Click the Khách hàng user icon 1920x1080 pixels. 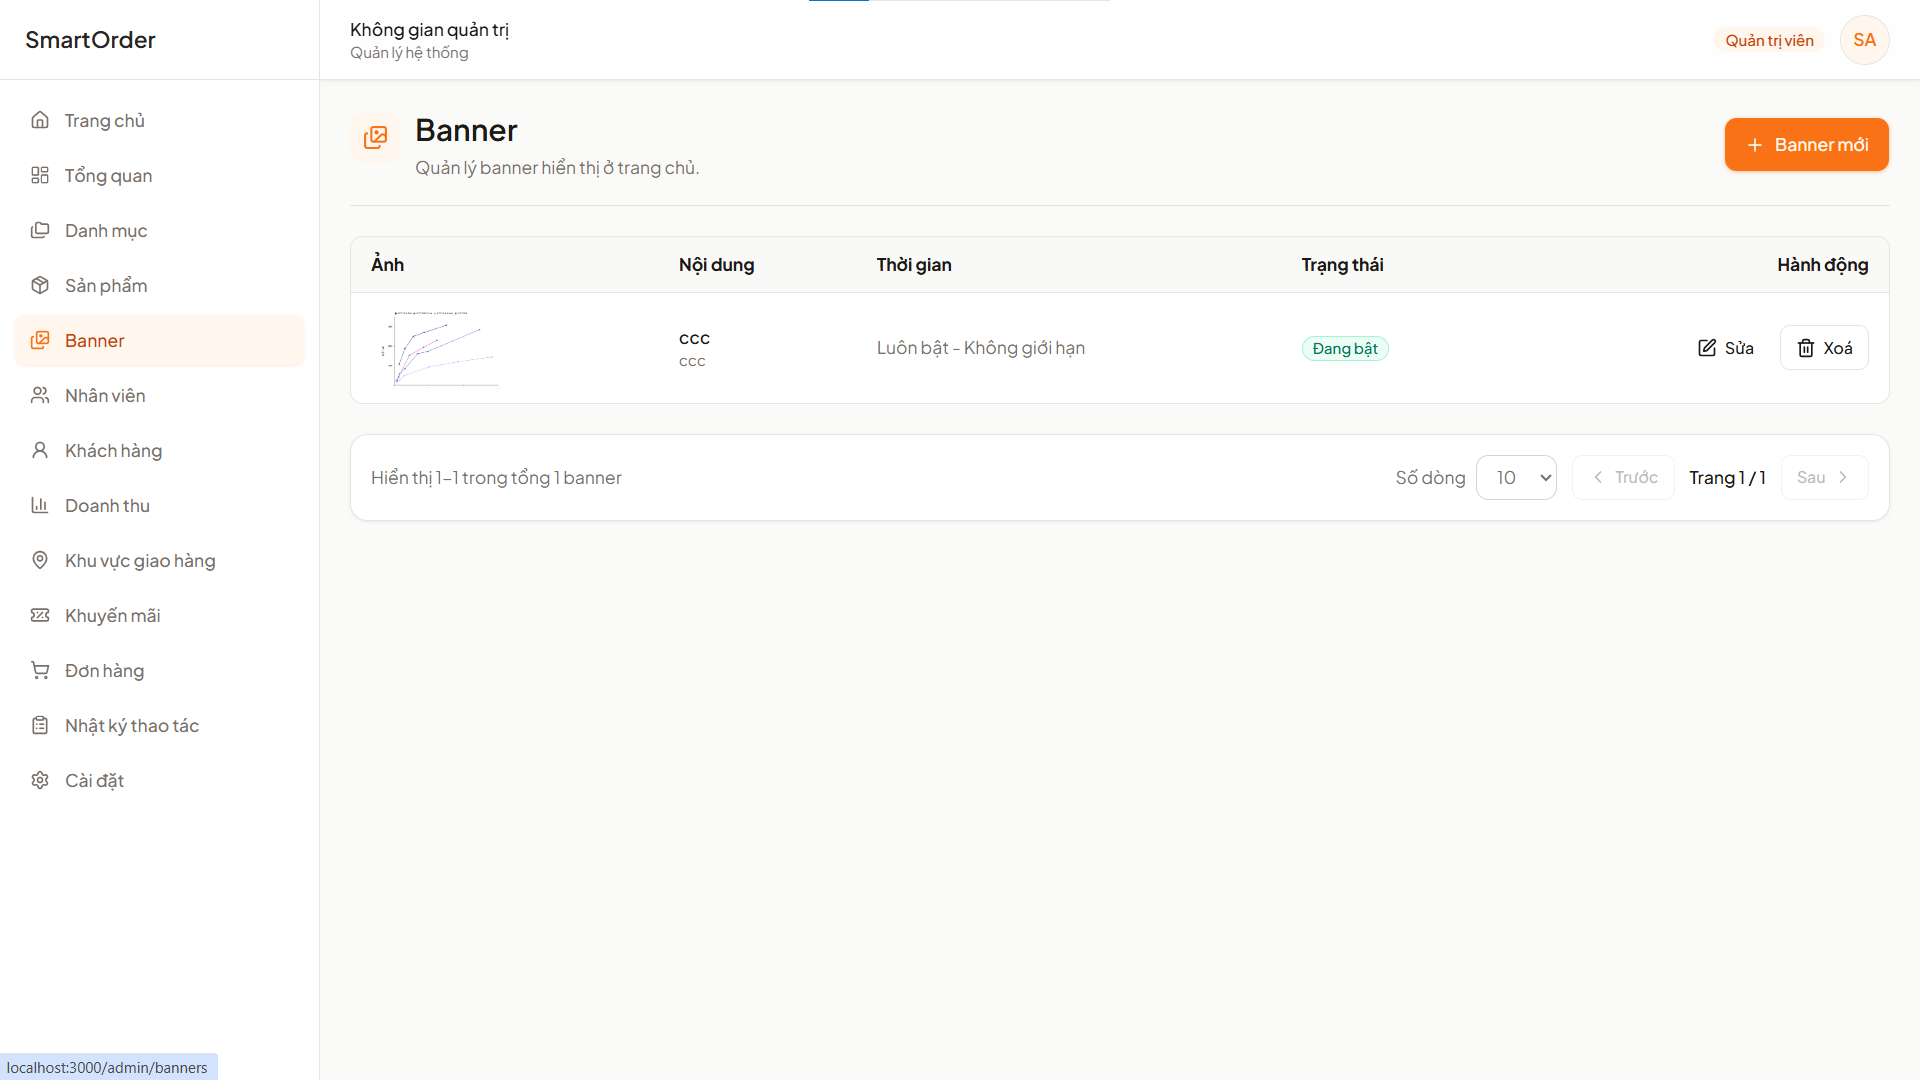point(40,450)
